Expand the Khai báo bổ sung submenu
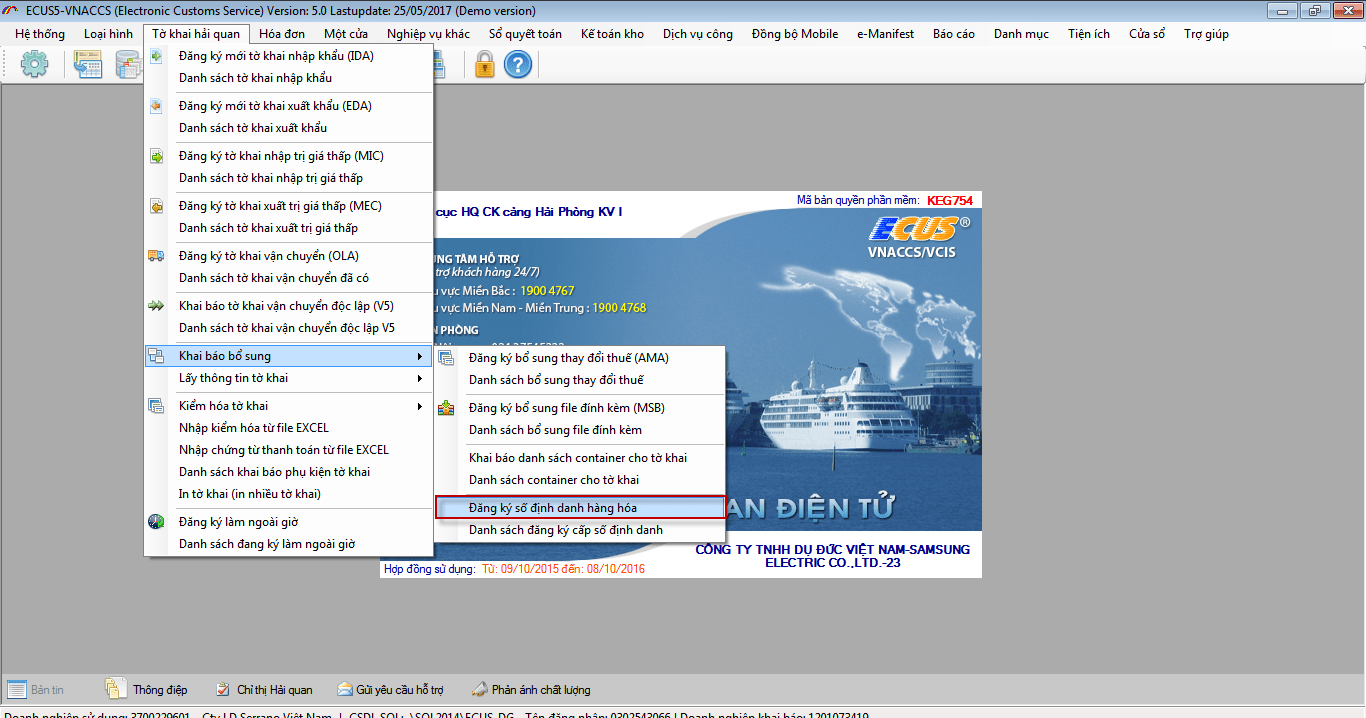The image size is (1366, 718). click(289, 356)
